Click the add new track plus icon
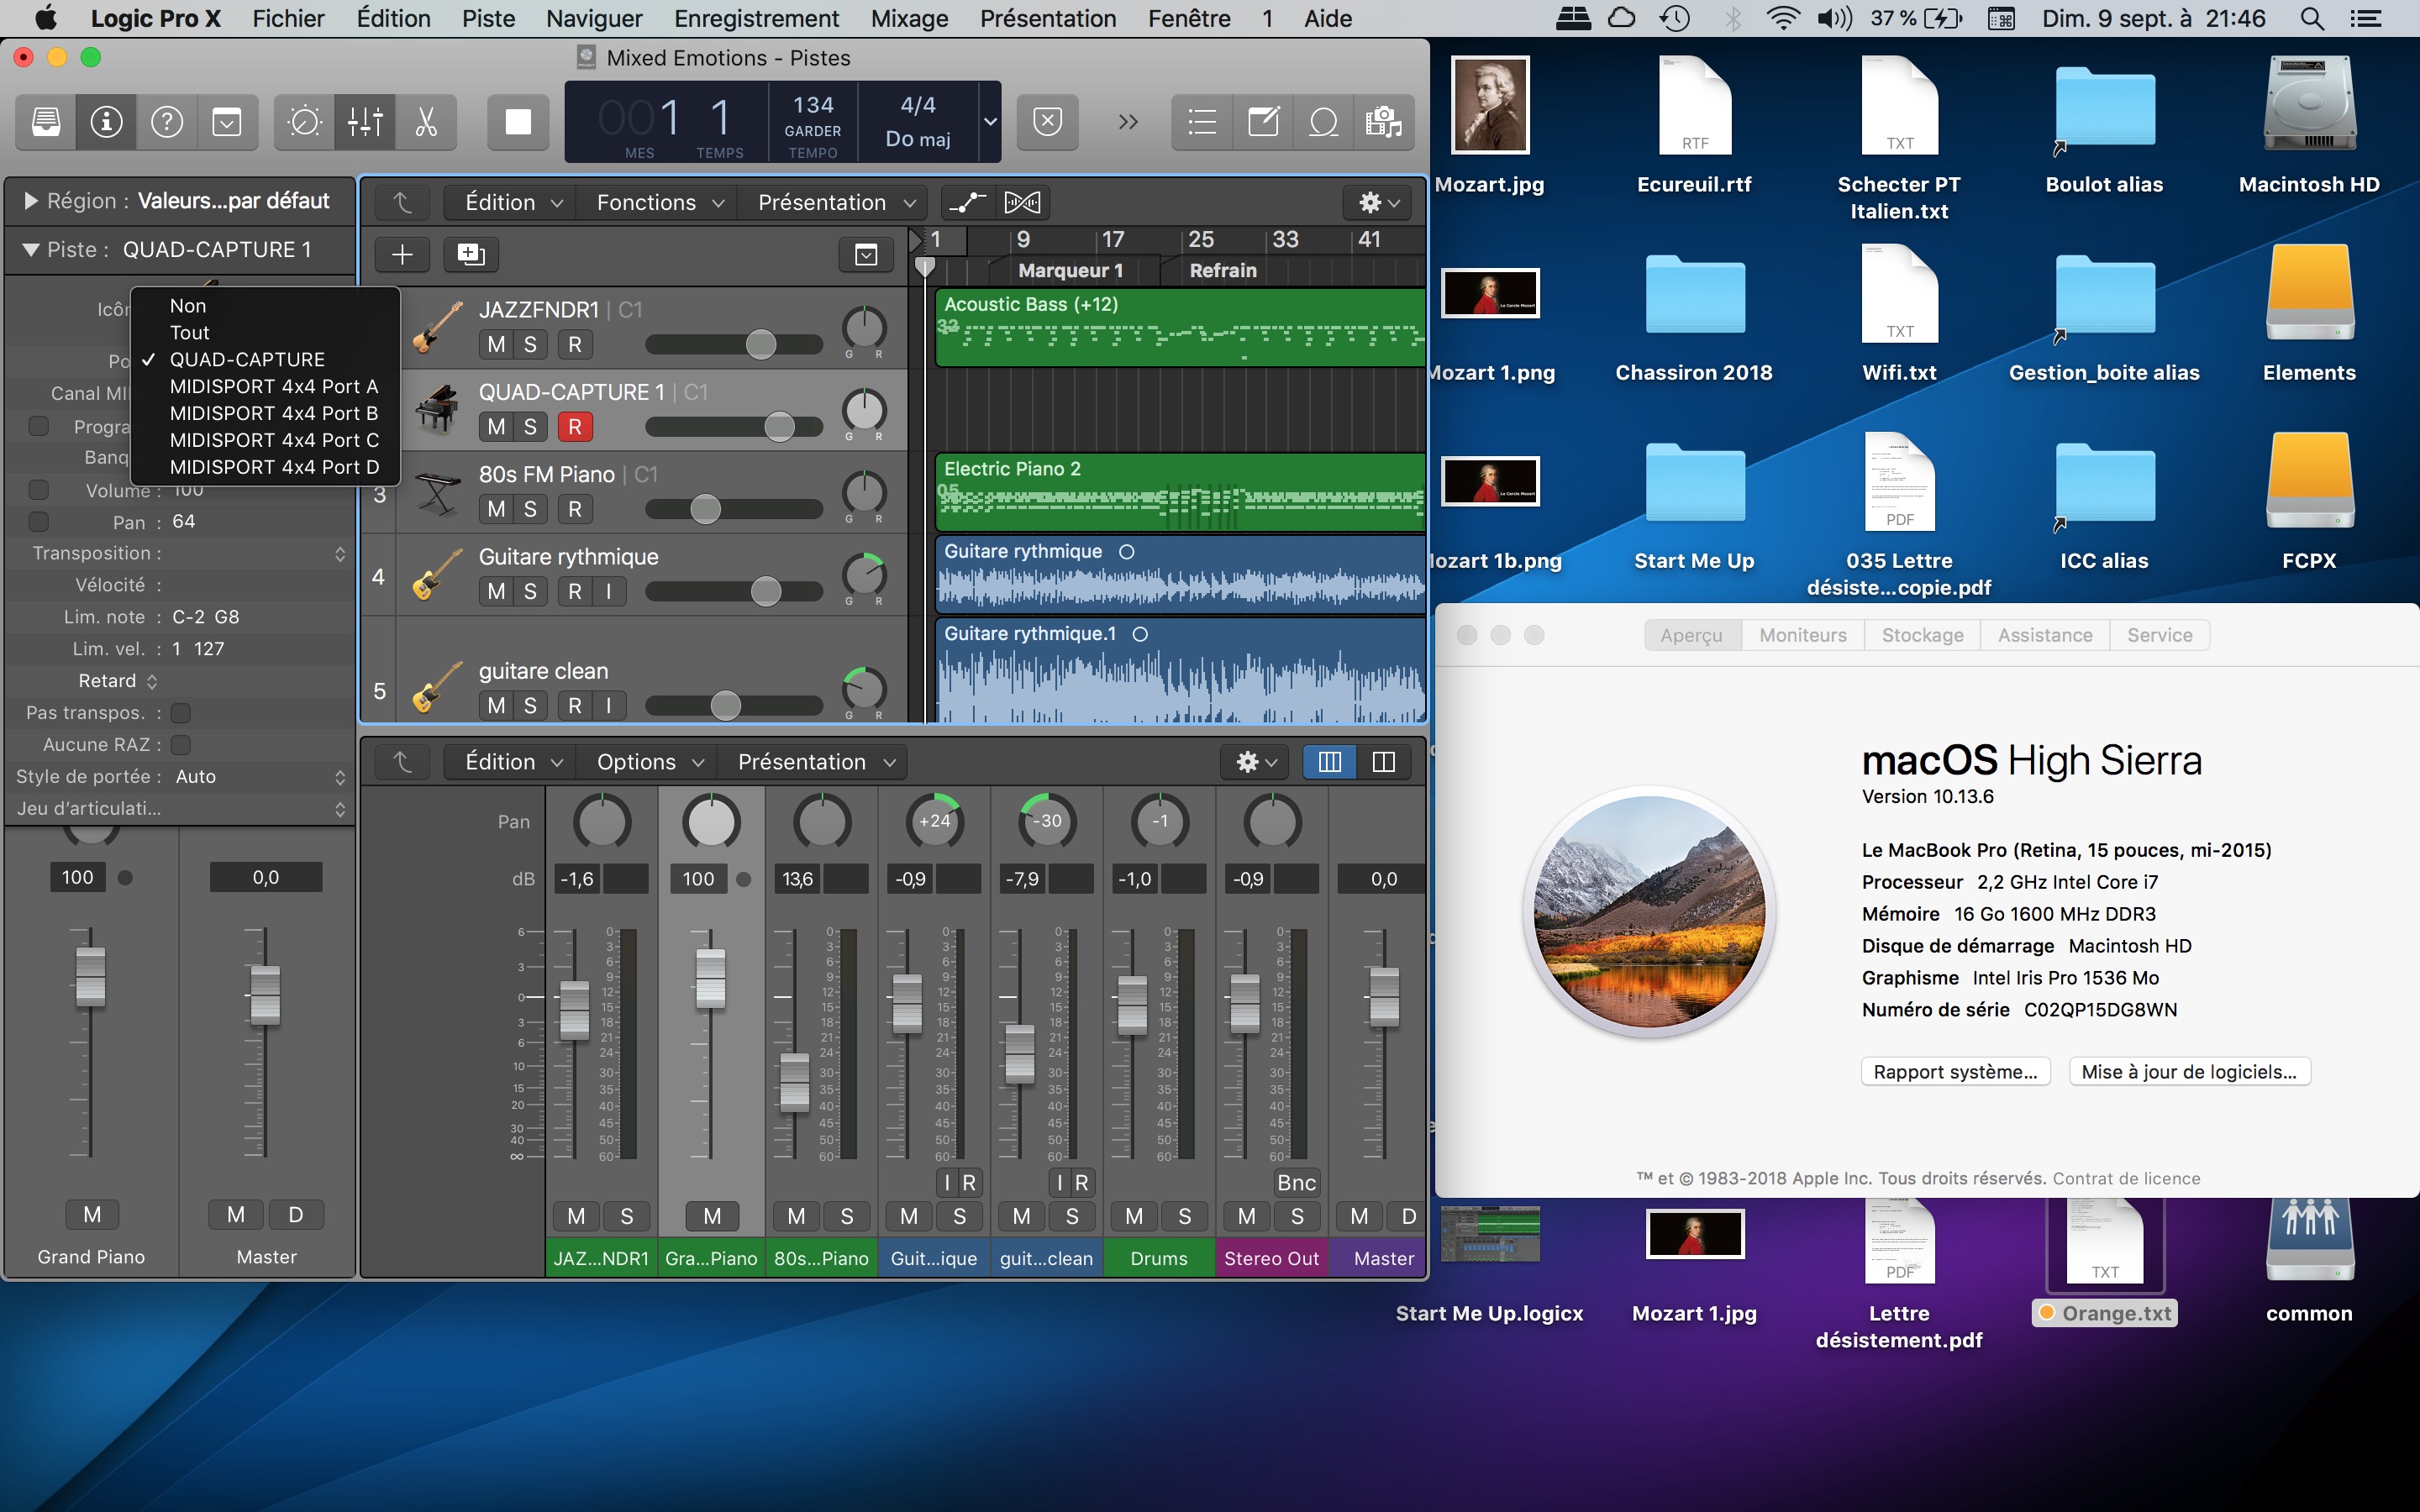The height and width of the screenshot is (1512, 2420). point(402,254)
